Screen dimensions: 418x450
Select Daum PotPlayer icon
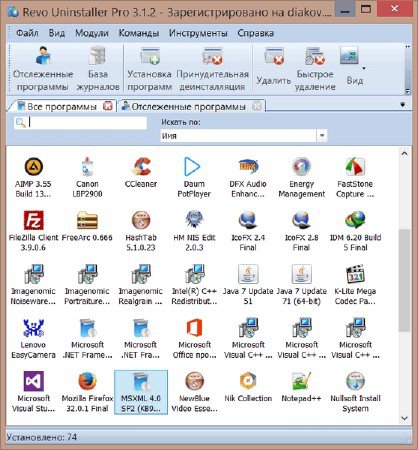click(x=194, y=177)
